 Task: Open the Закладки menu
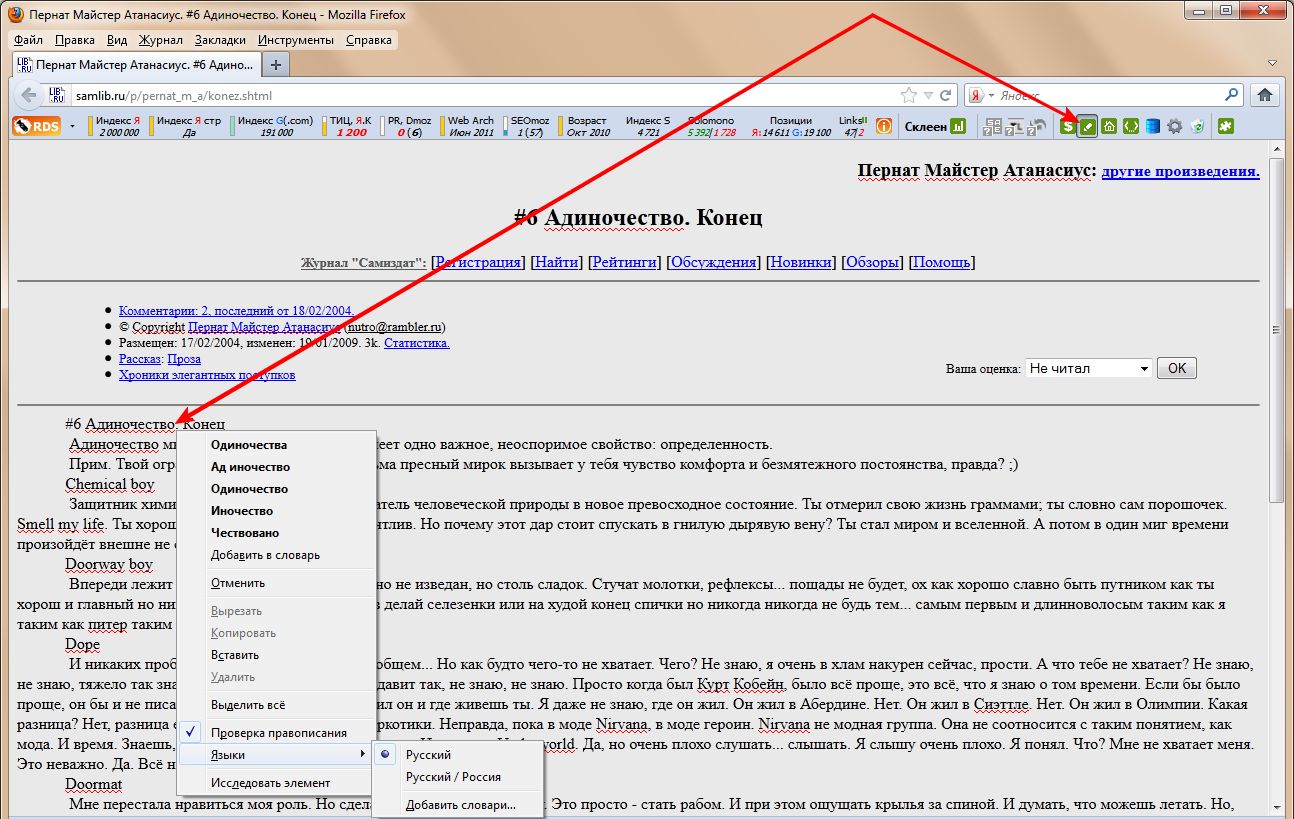[x=220, y=40]
